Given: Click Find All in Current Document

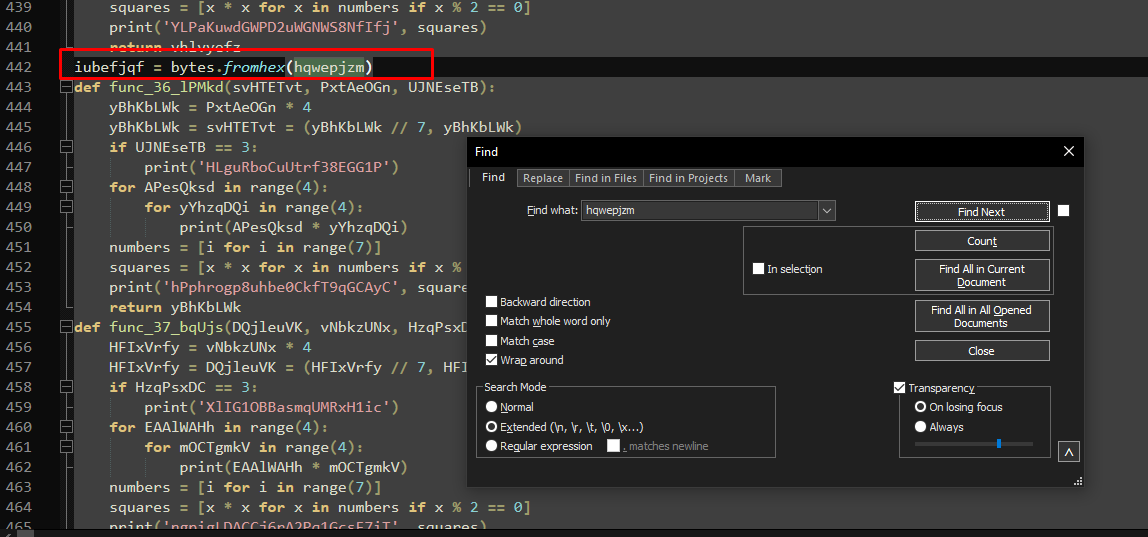Looking at the screenshot, I should (x=982, y=275).
